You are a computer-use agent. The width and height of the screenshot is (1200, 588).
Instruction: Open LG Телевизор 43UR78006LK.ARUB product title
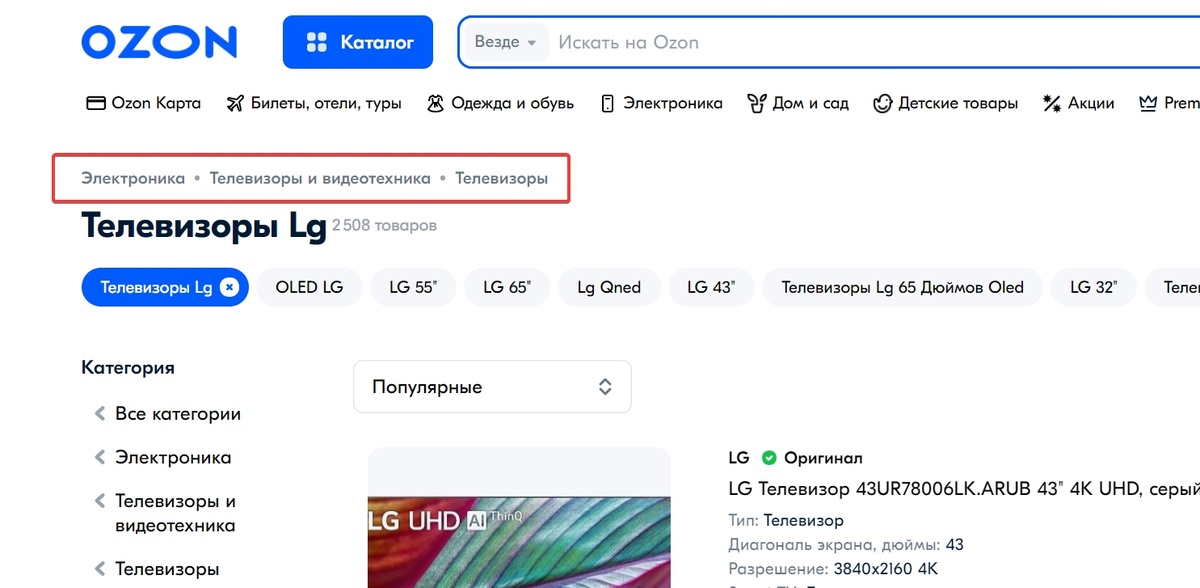964,489
